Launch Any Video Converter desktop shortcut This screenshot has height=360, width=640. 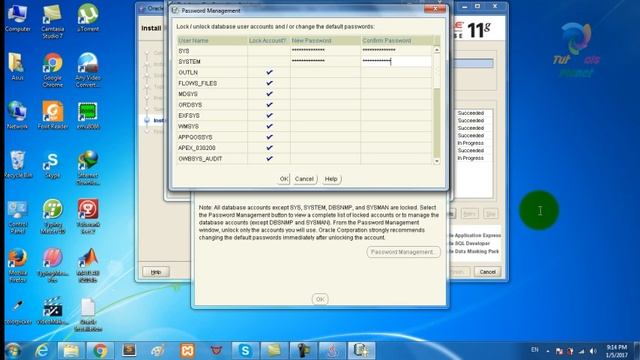(88, 70)
